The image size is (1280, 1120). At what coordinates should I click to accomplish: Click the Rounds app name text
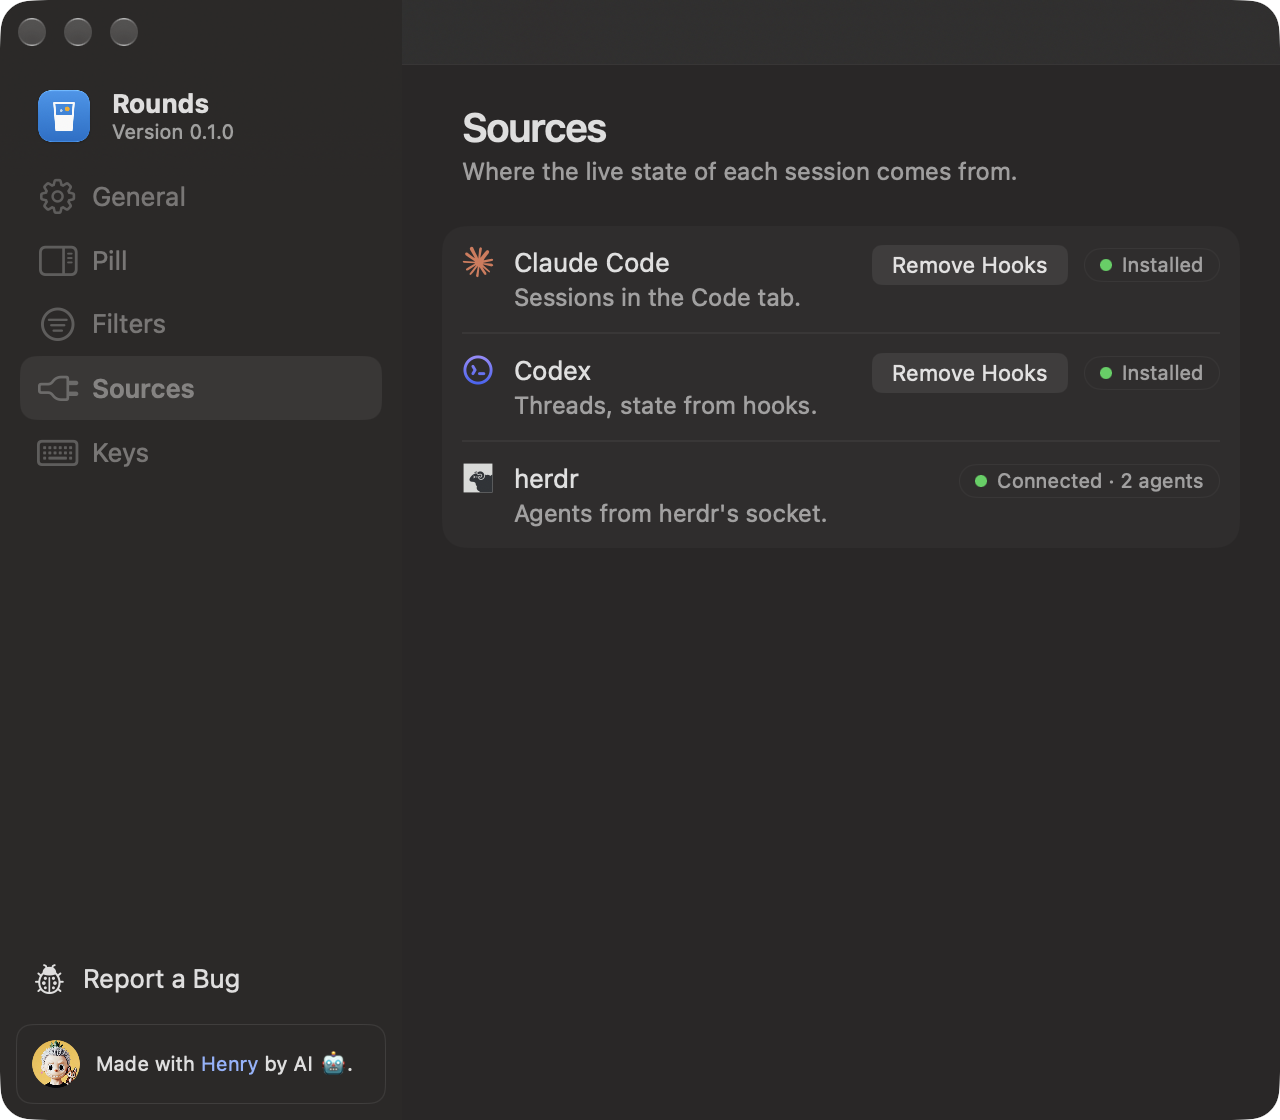(161, 104)
